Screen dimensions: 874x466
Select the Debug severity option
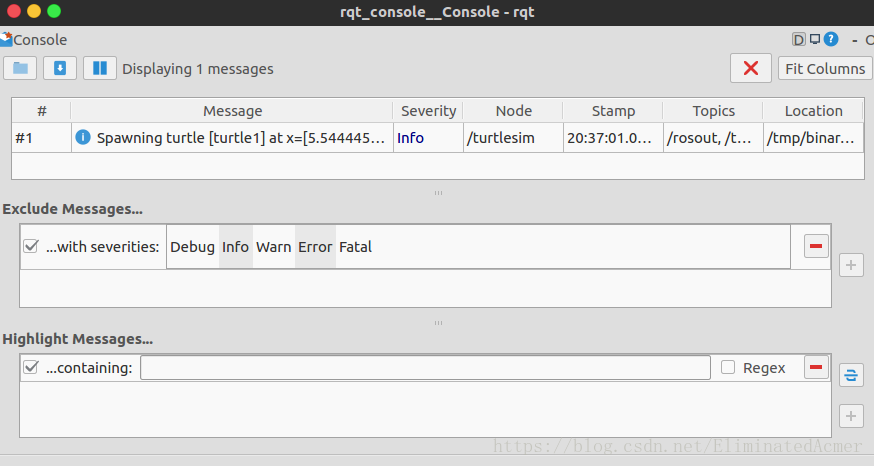192,246
